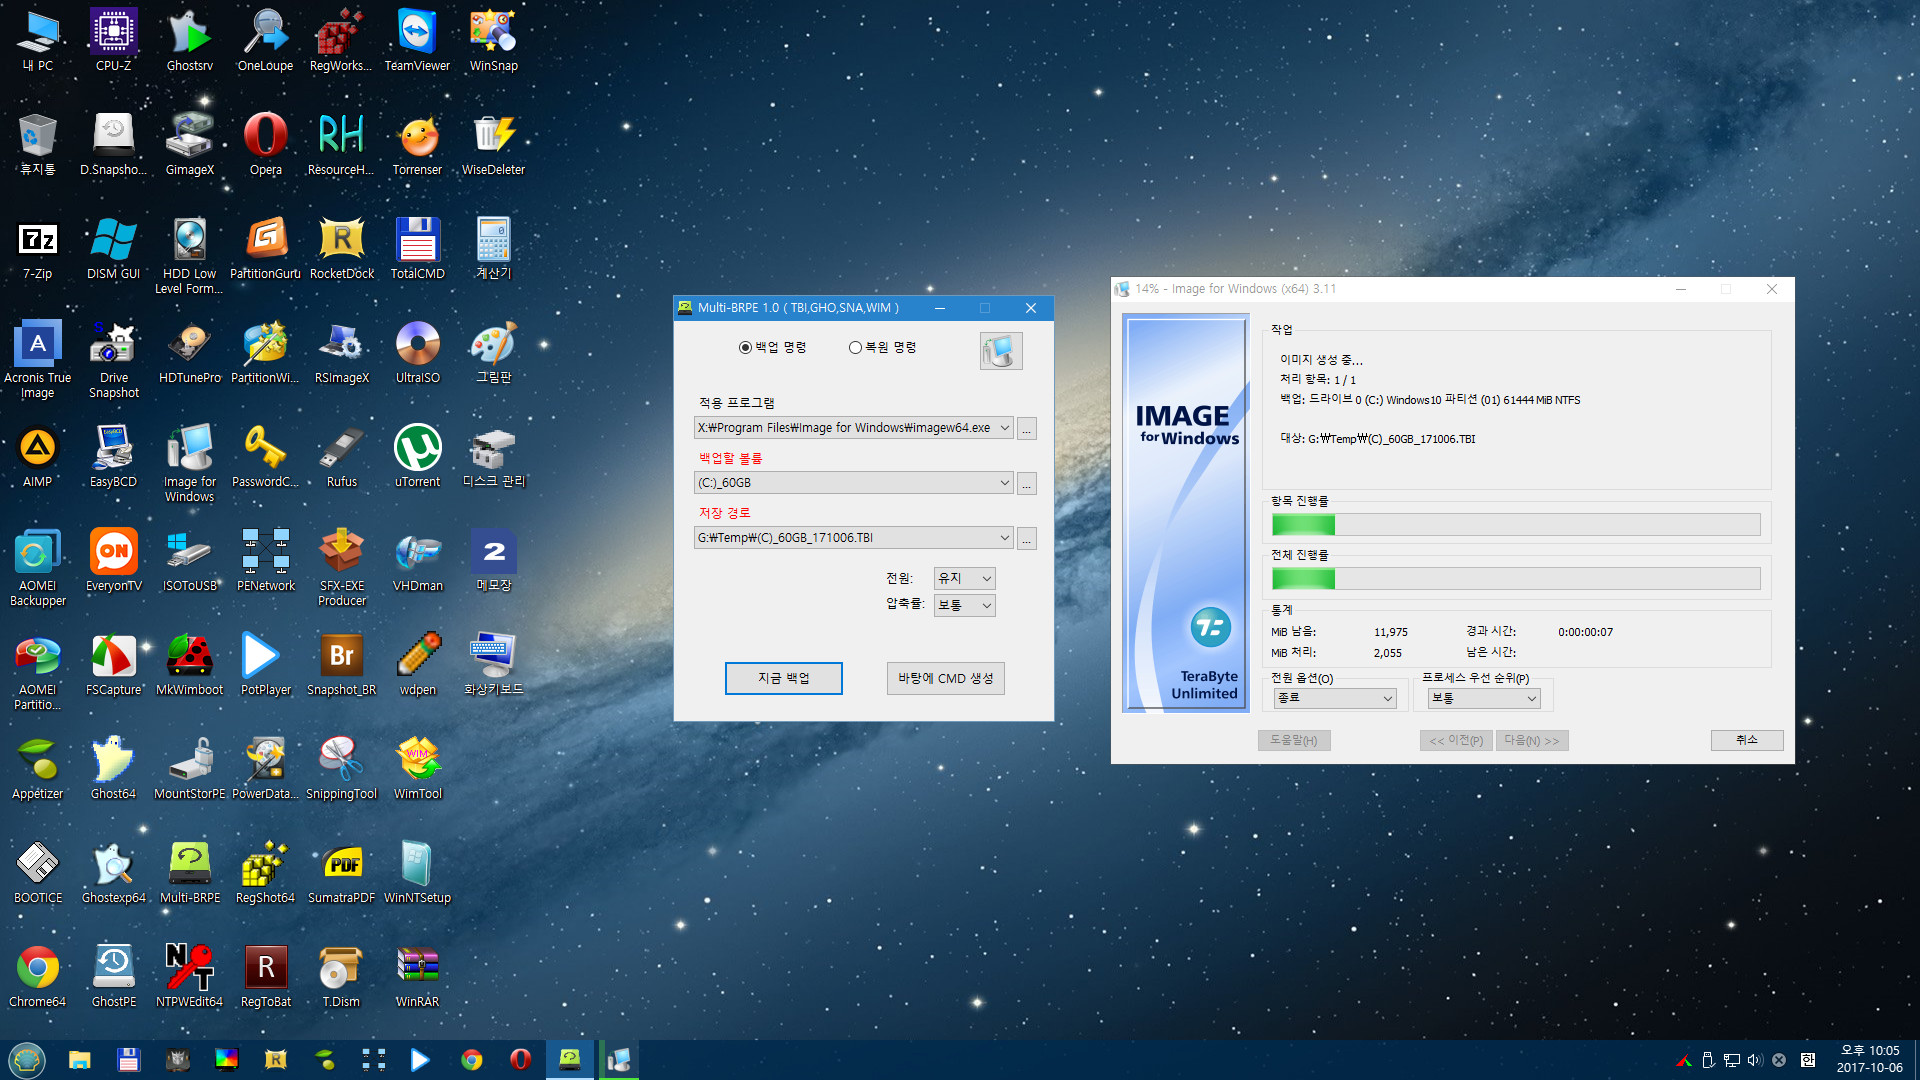Open the Torrenser desktop icon

click(x=417, y=144)
